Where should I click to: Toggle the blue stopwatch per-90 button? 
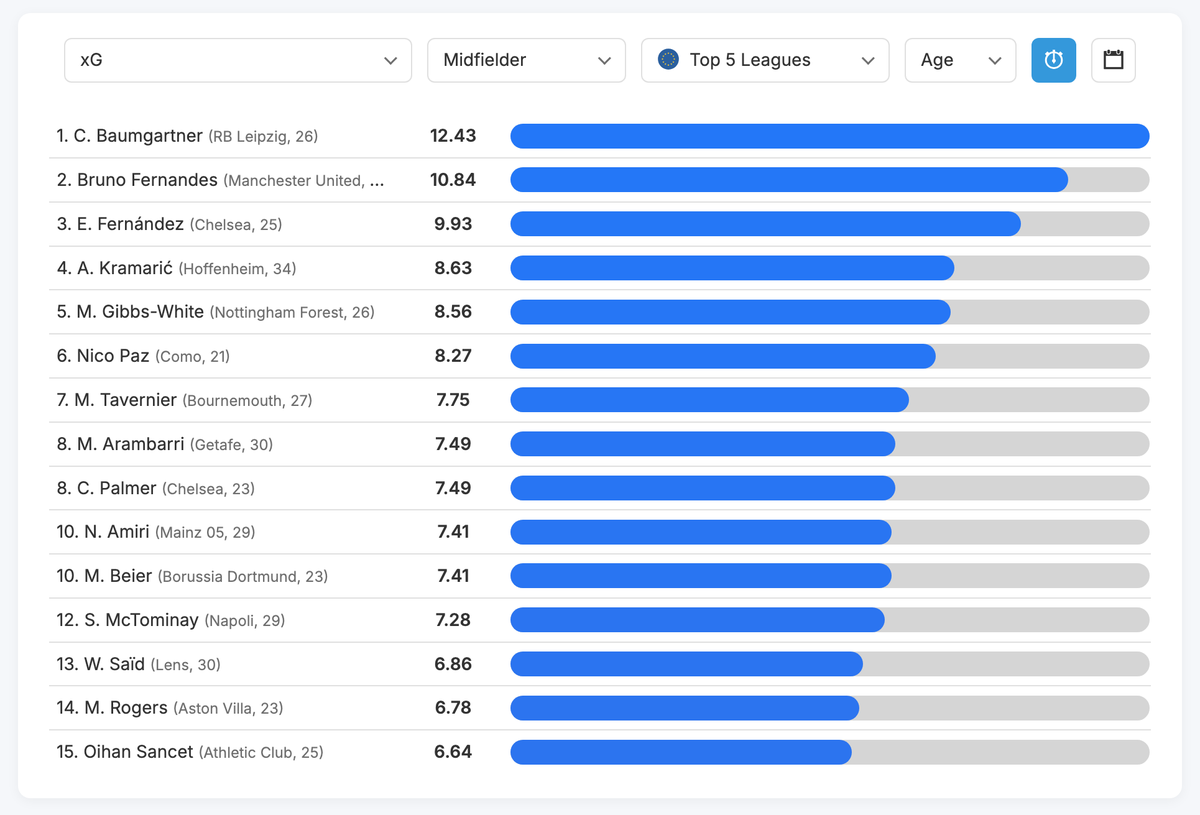(x=1053, y=60)
